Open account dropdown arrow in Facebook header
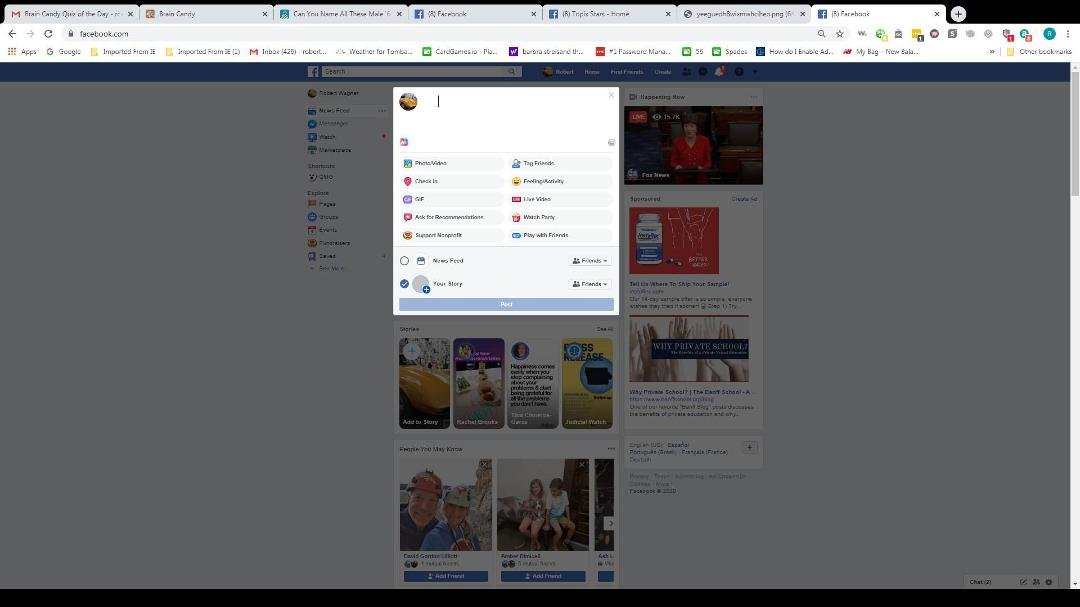This screenshot has height=607, width=1080. (x=755, y=72)
